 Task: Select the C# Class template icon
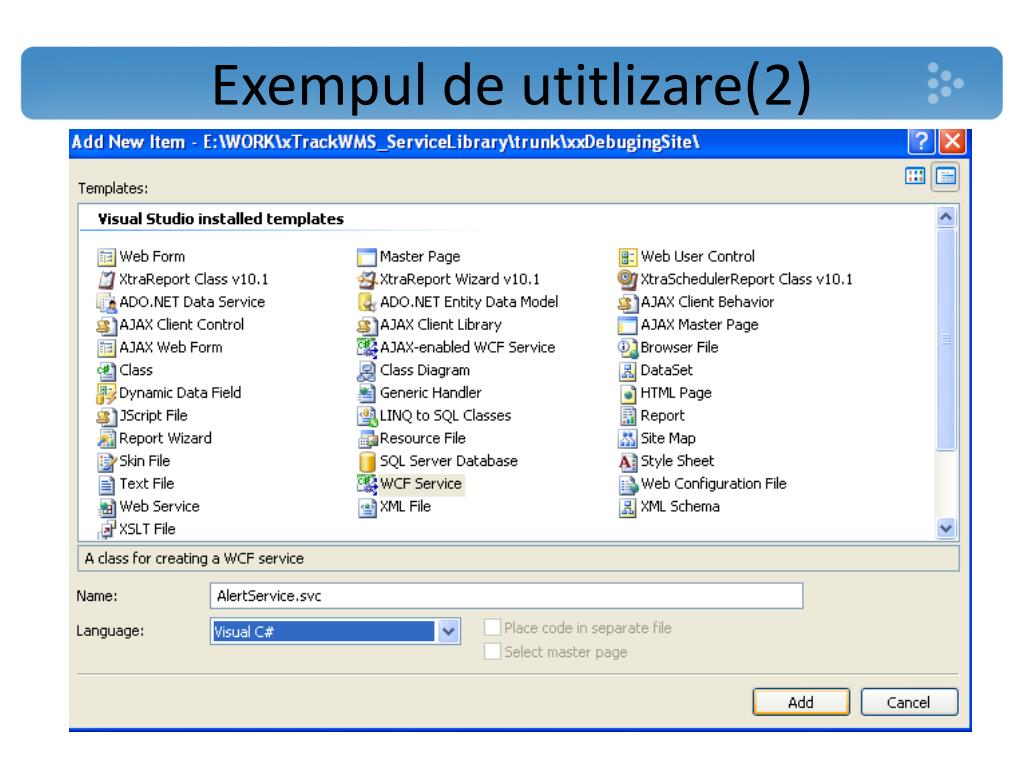[x=106, y=371]
